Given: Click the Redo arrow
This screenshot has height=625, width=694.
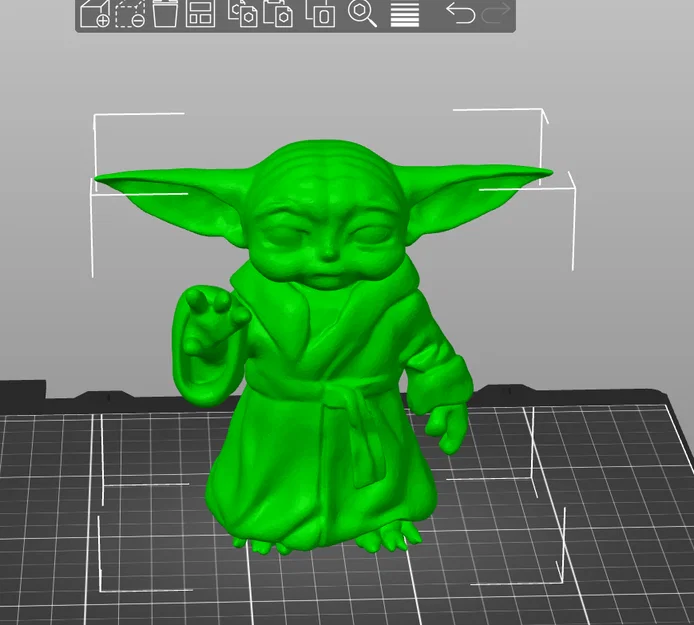Looking at the screenshot, I should (x=496, y=12).
